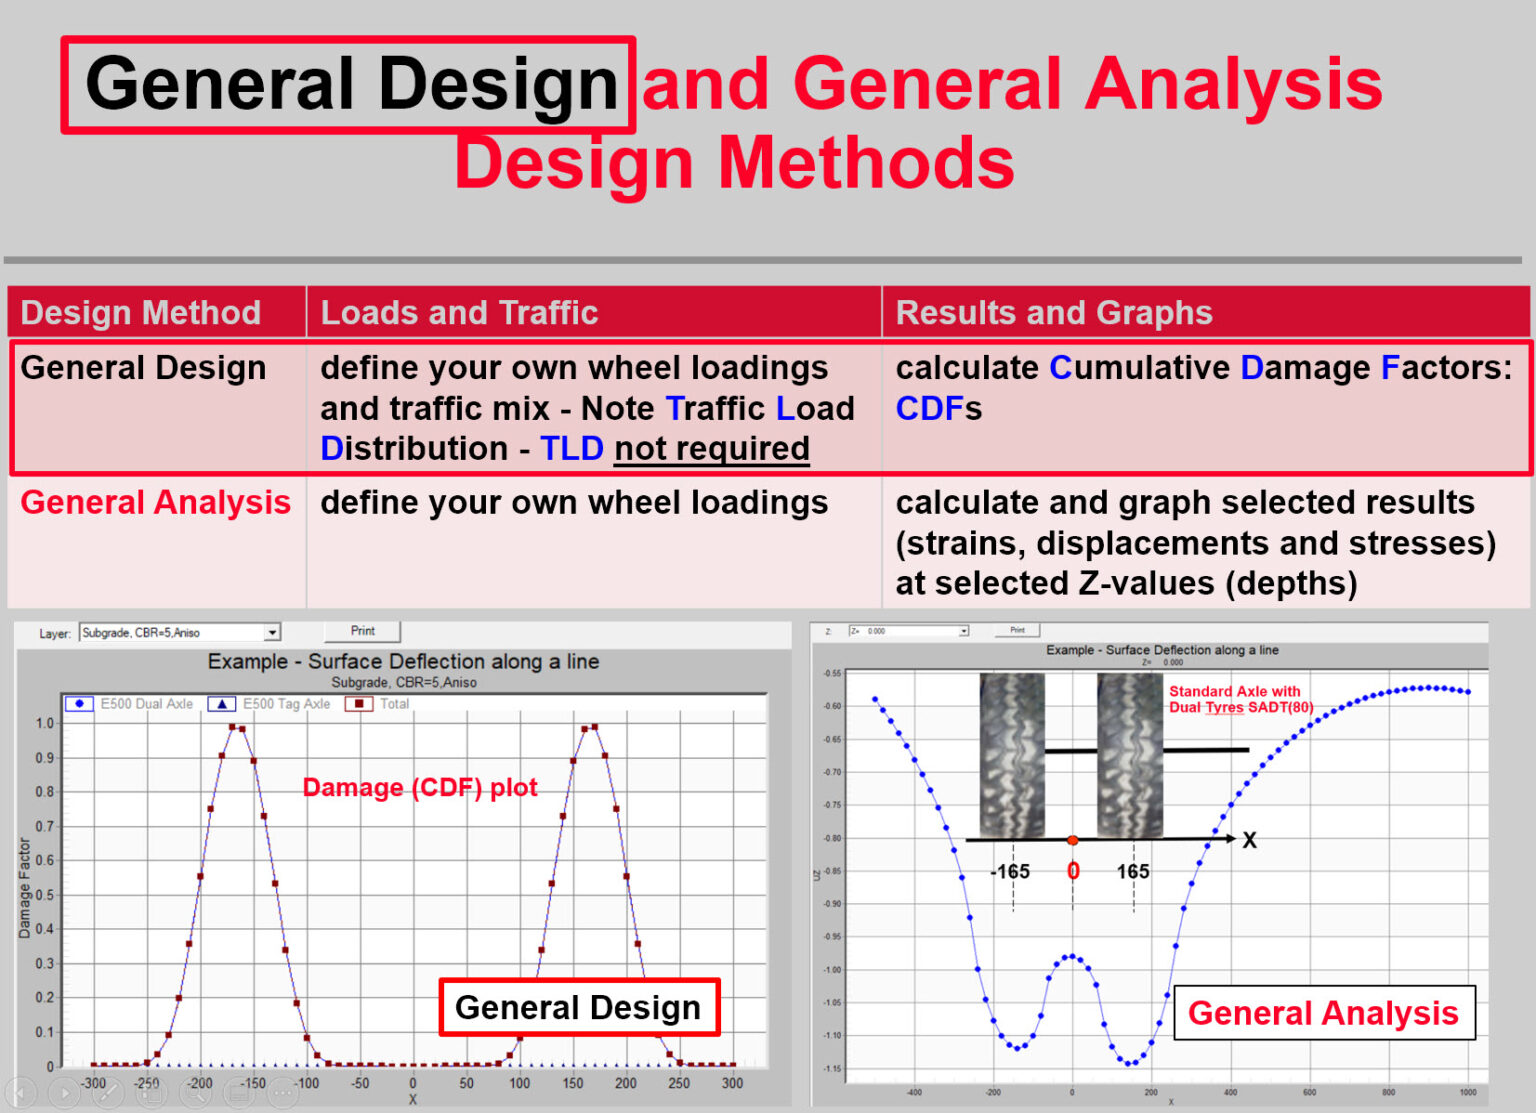Click the red Total legend color swatch

pos(360,703)
